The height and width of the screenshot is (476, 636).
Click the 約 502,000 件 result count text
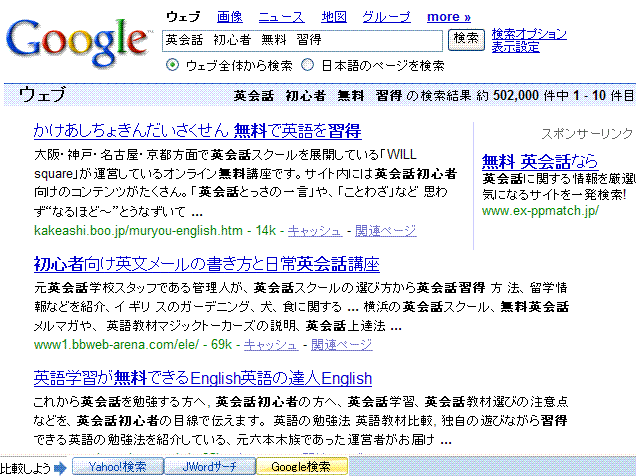click(523, 96)
